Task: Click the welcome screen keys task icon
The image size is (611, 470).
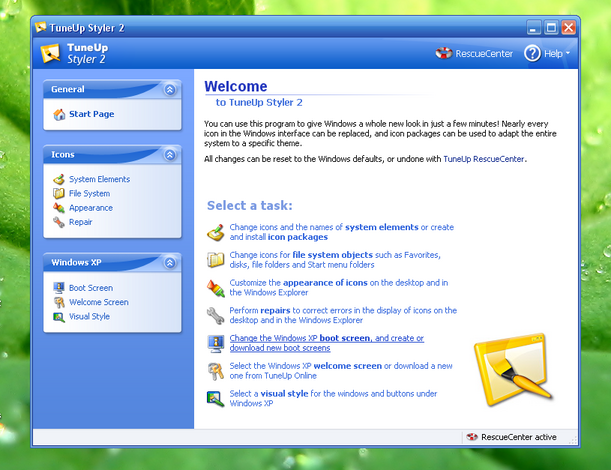Action: (215, 371)
